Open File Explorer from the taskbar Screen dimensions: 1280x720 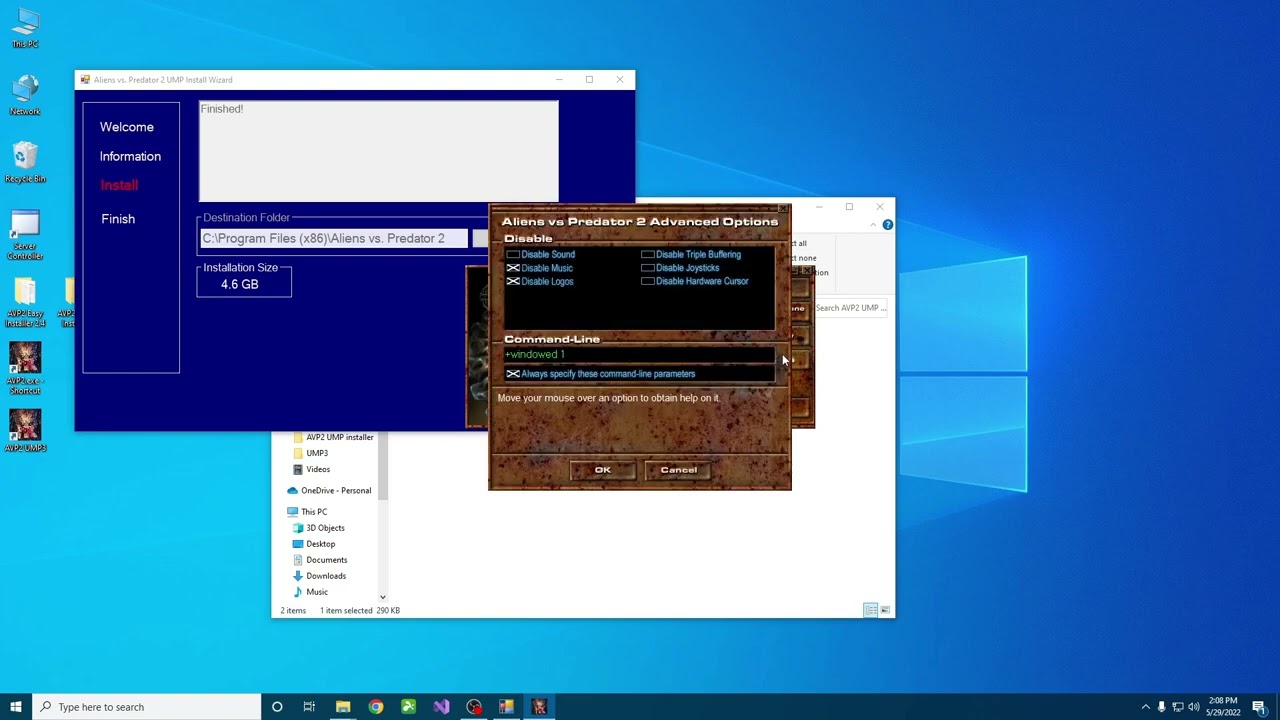point(343,707)
